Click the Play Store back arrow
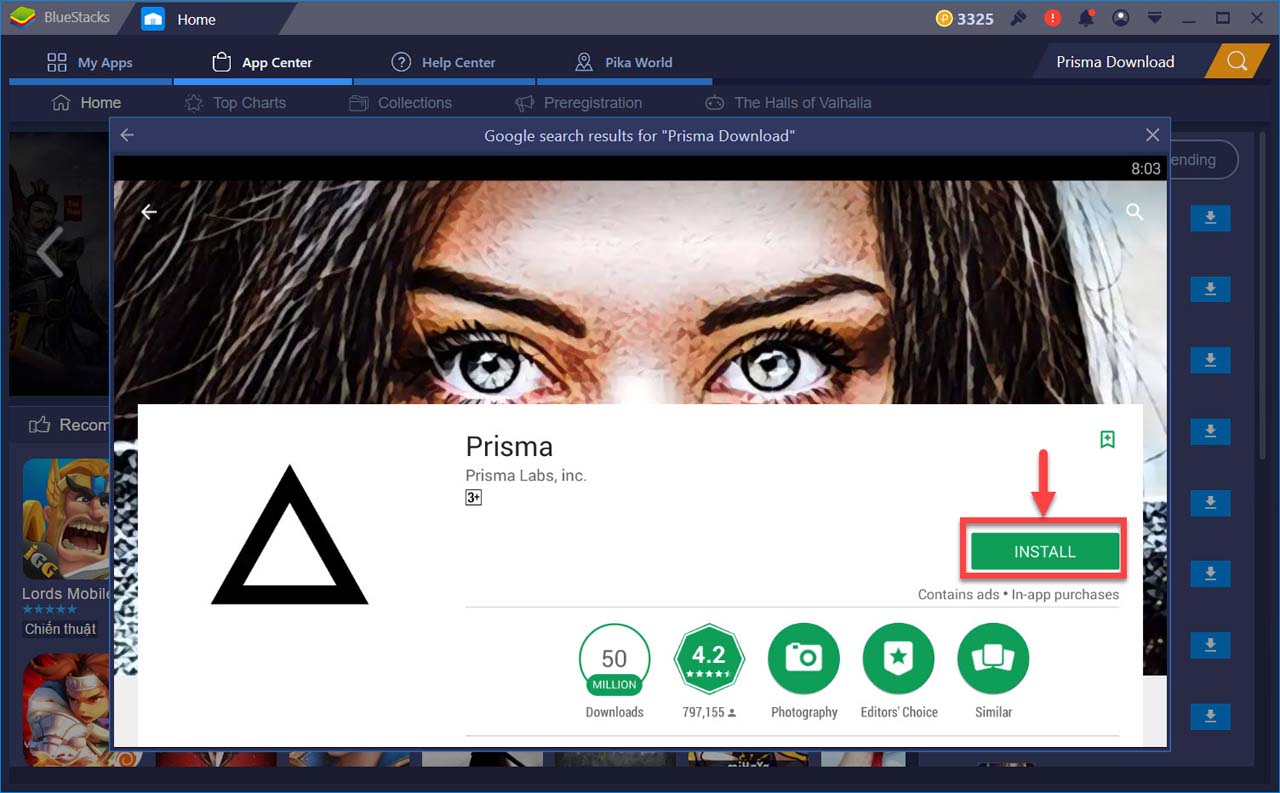1280x793 pixels. point(149,212)
